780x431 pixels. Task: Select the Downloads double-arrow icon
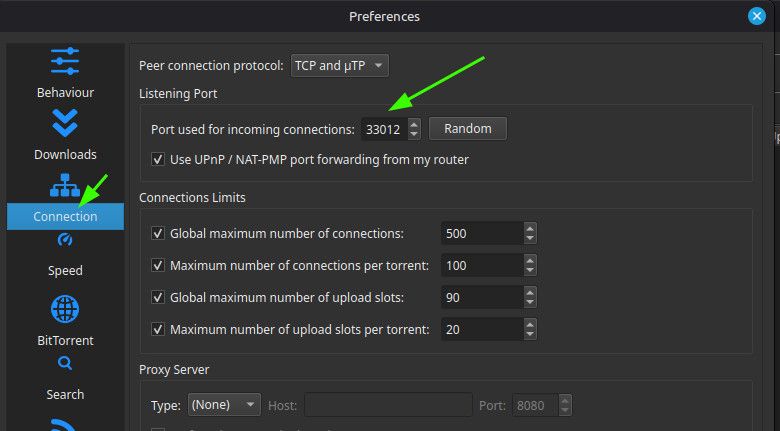pos(65,123)
